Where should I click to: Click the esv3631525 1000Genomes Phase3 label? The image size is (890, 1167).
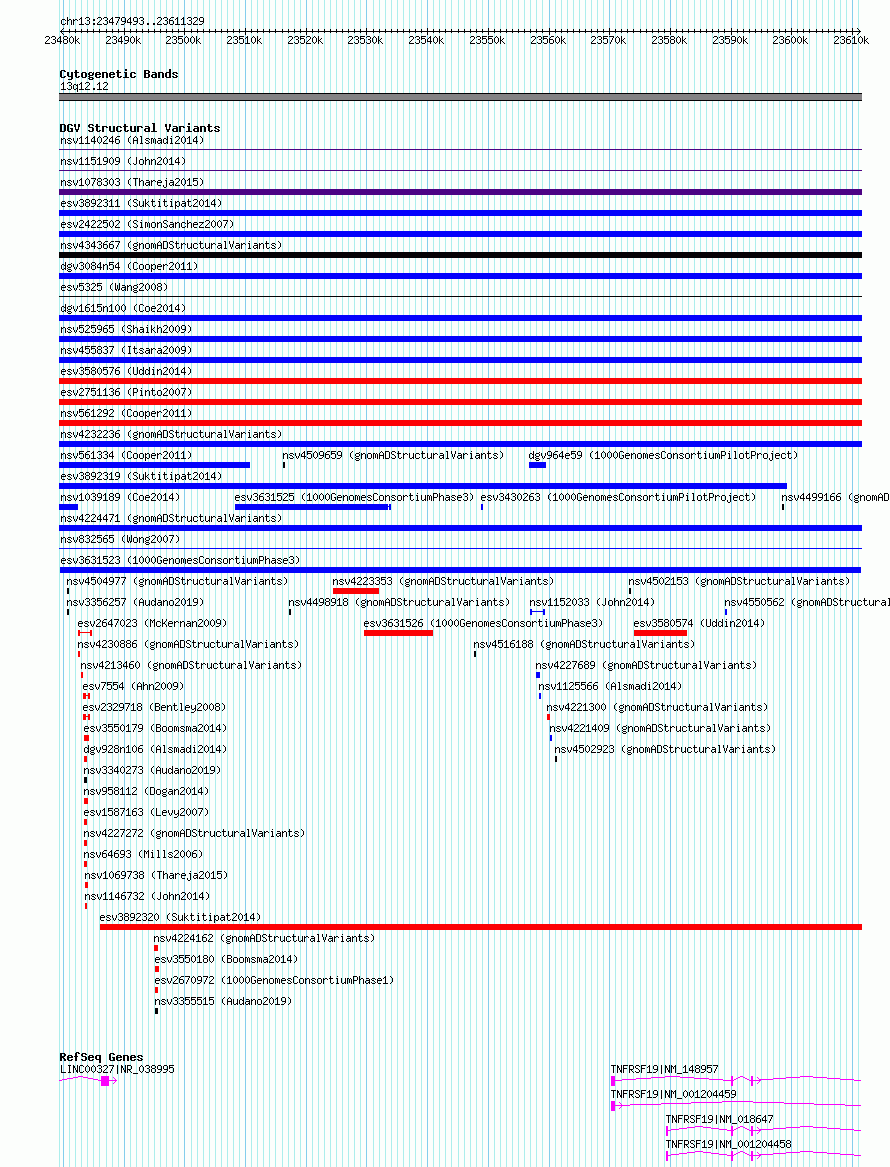[x=354, y=496]
